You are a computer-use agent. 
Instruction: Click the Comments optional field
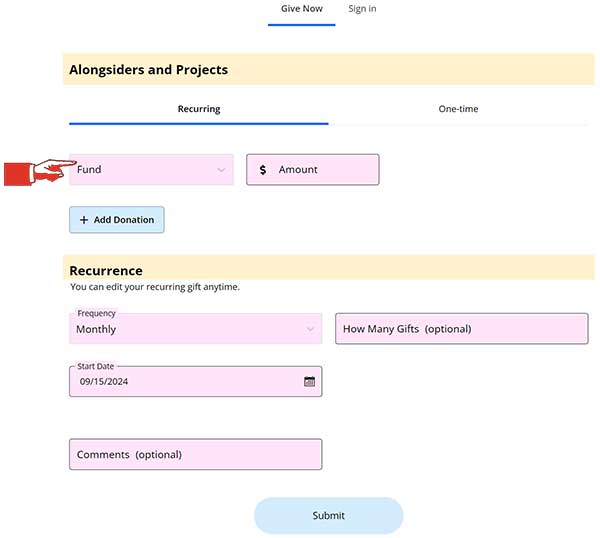196,454
